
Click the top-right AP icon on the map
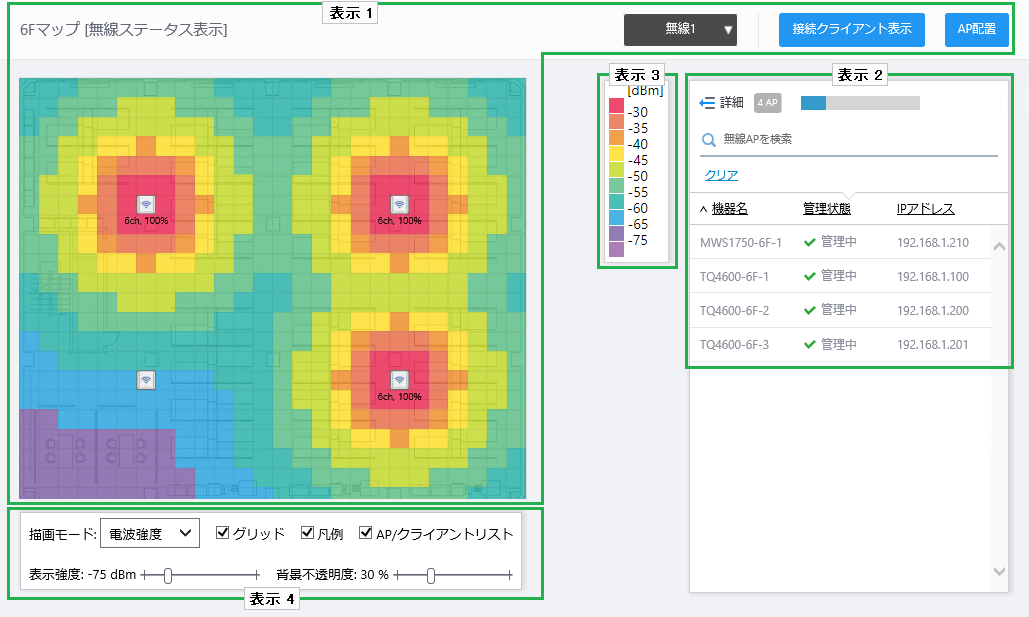click(x=398, y=204)
